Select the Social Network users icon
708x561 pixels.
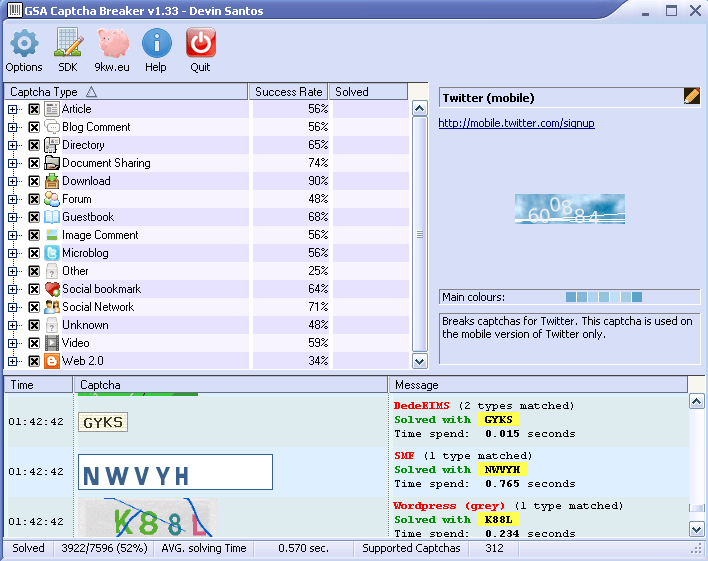click(52, 307)
